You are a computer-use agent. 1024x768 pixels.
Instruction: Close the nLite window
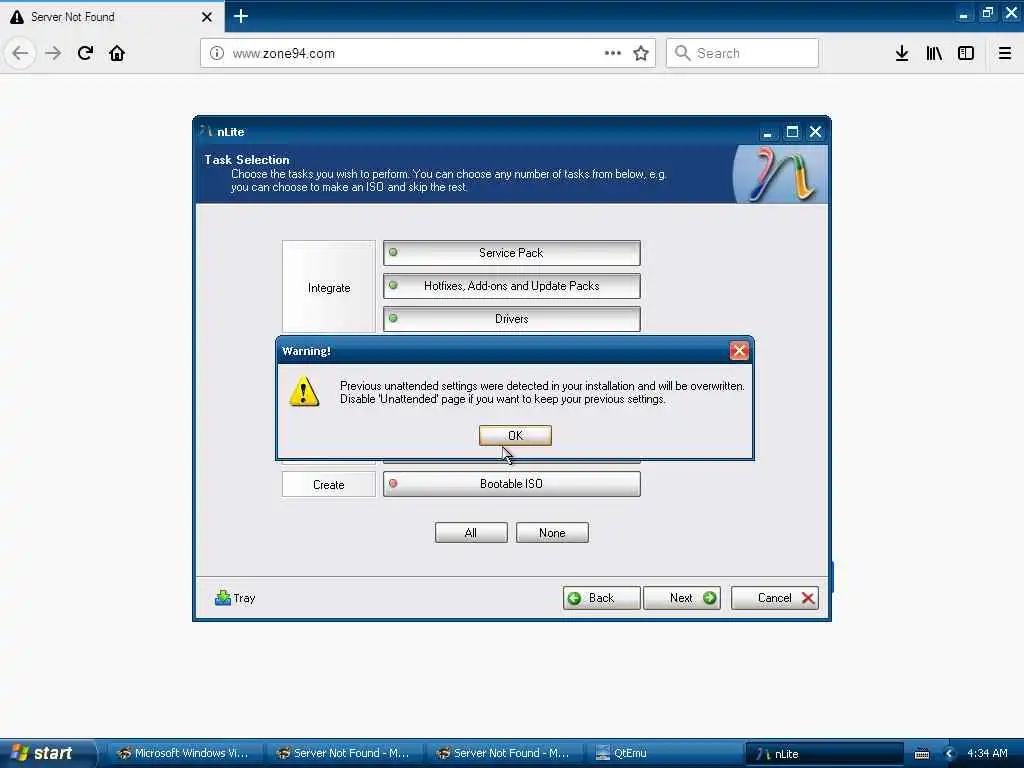click(x=815, y=132)
